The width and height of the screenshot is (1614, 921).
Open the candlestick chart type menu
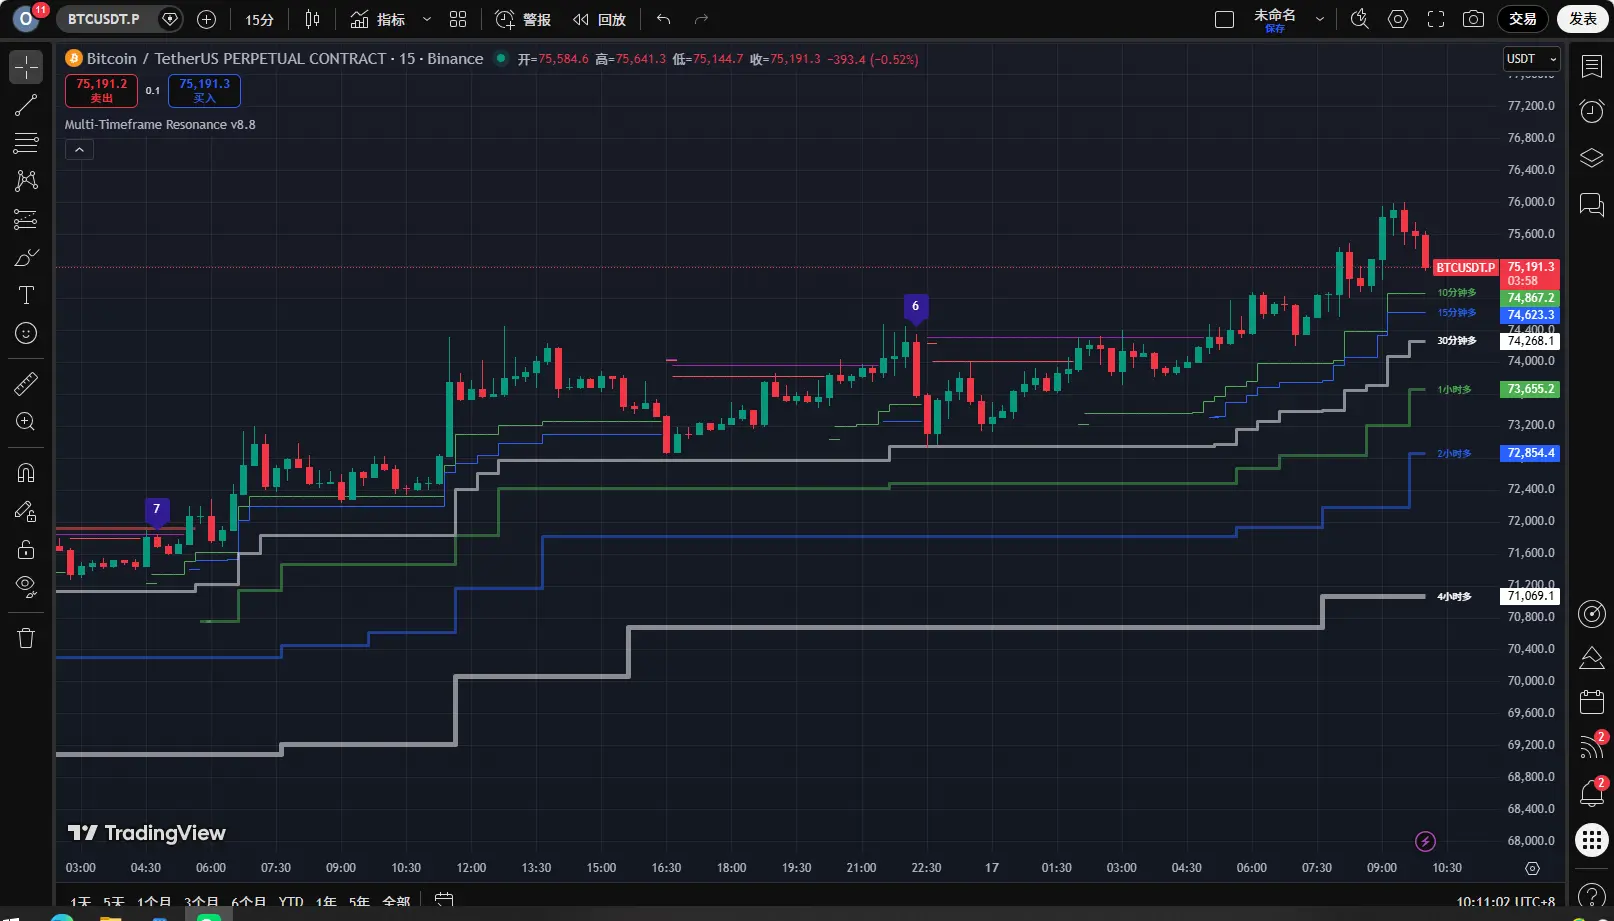coord(312,19)
